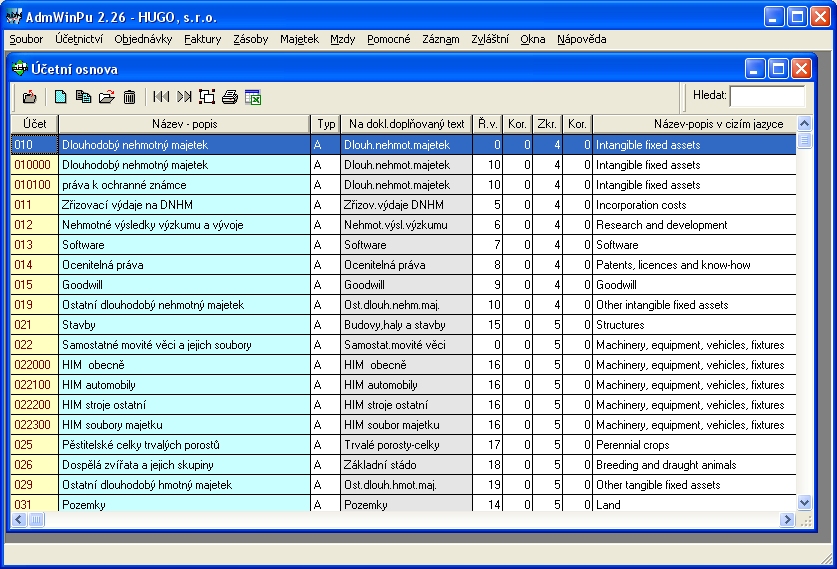Select account 013 cell
Screen dimensions: 837x569
click(35, 244)
